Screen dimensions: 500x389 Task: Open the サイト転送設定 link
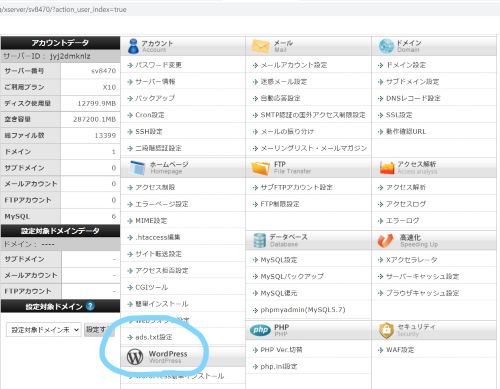pos(158,254)
